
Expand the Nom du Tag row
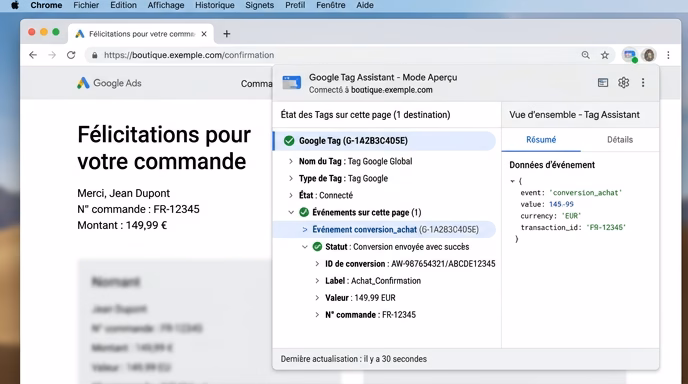(290, 161)
